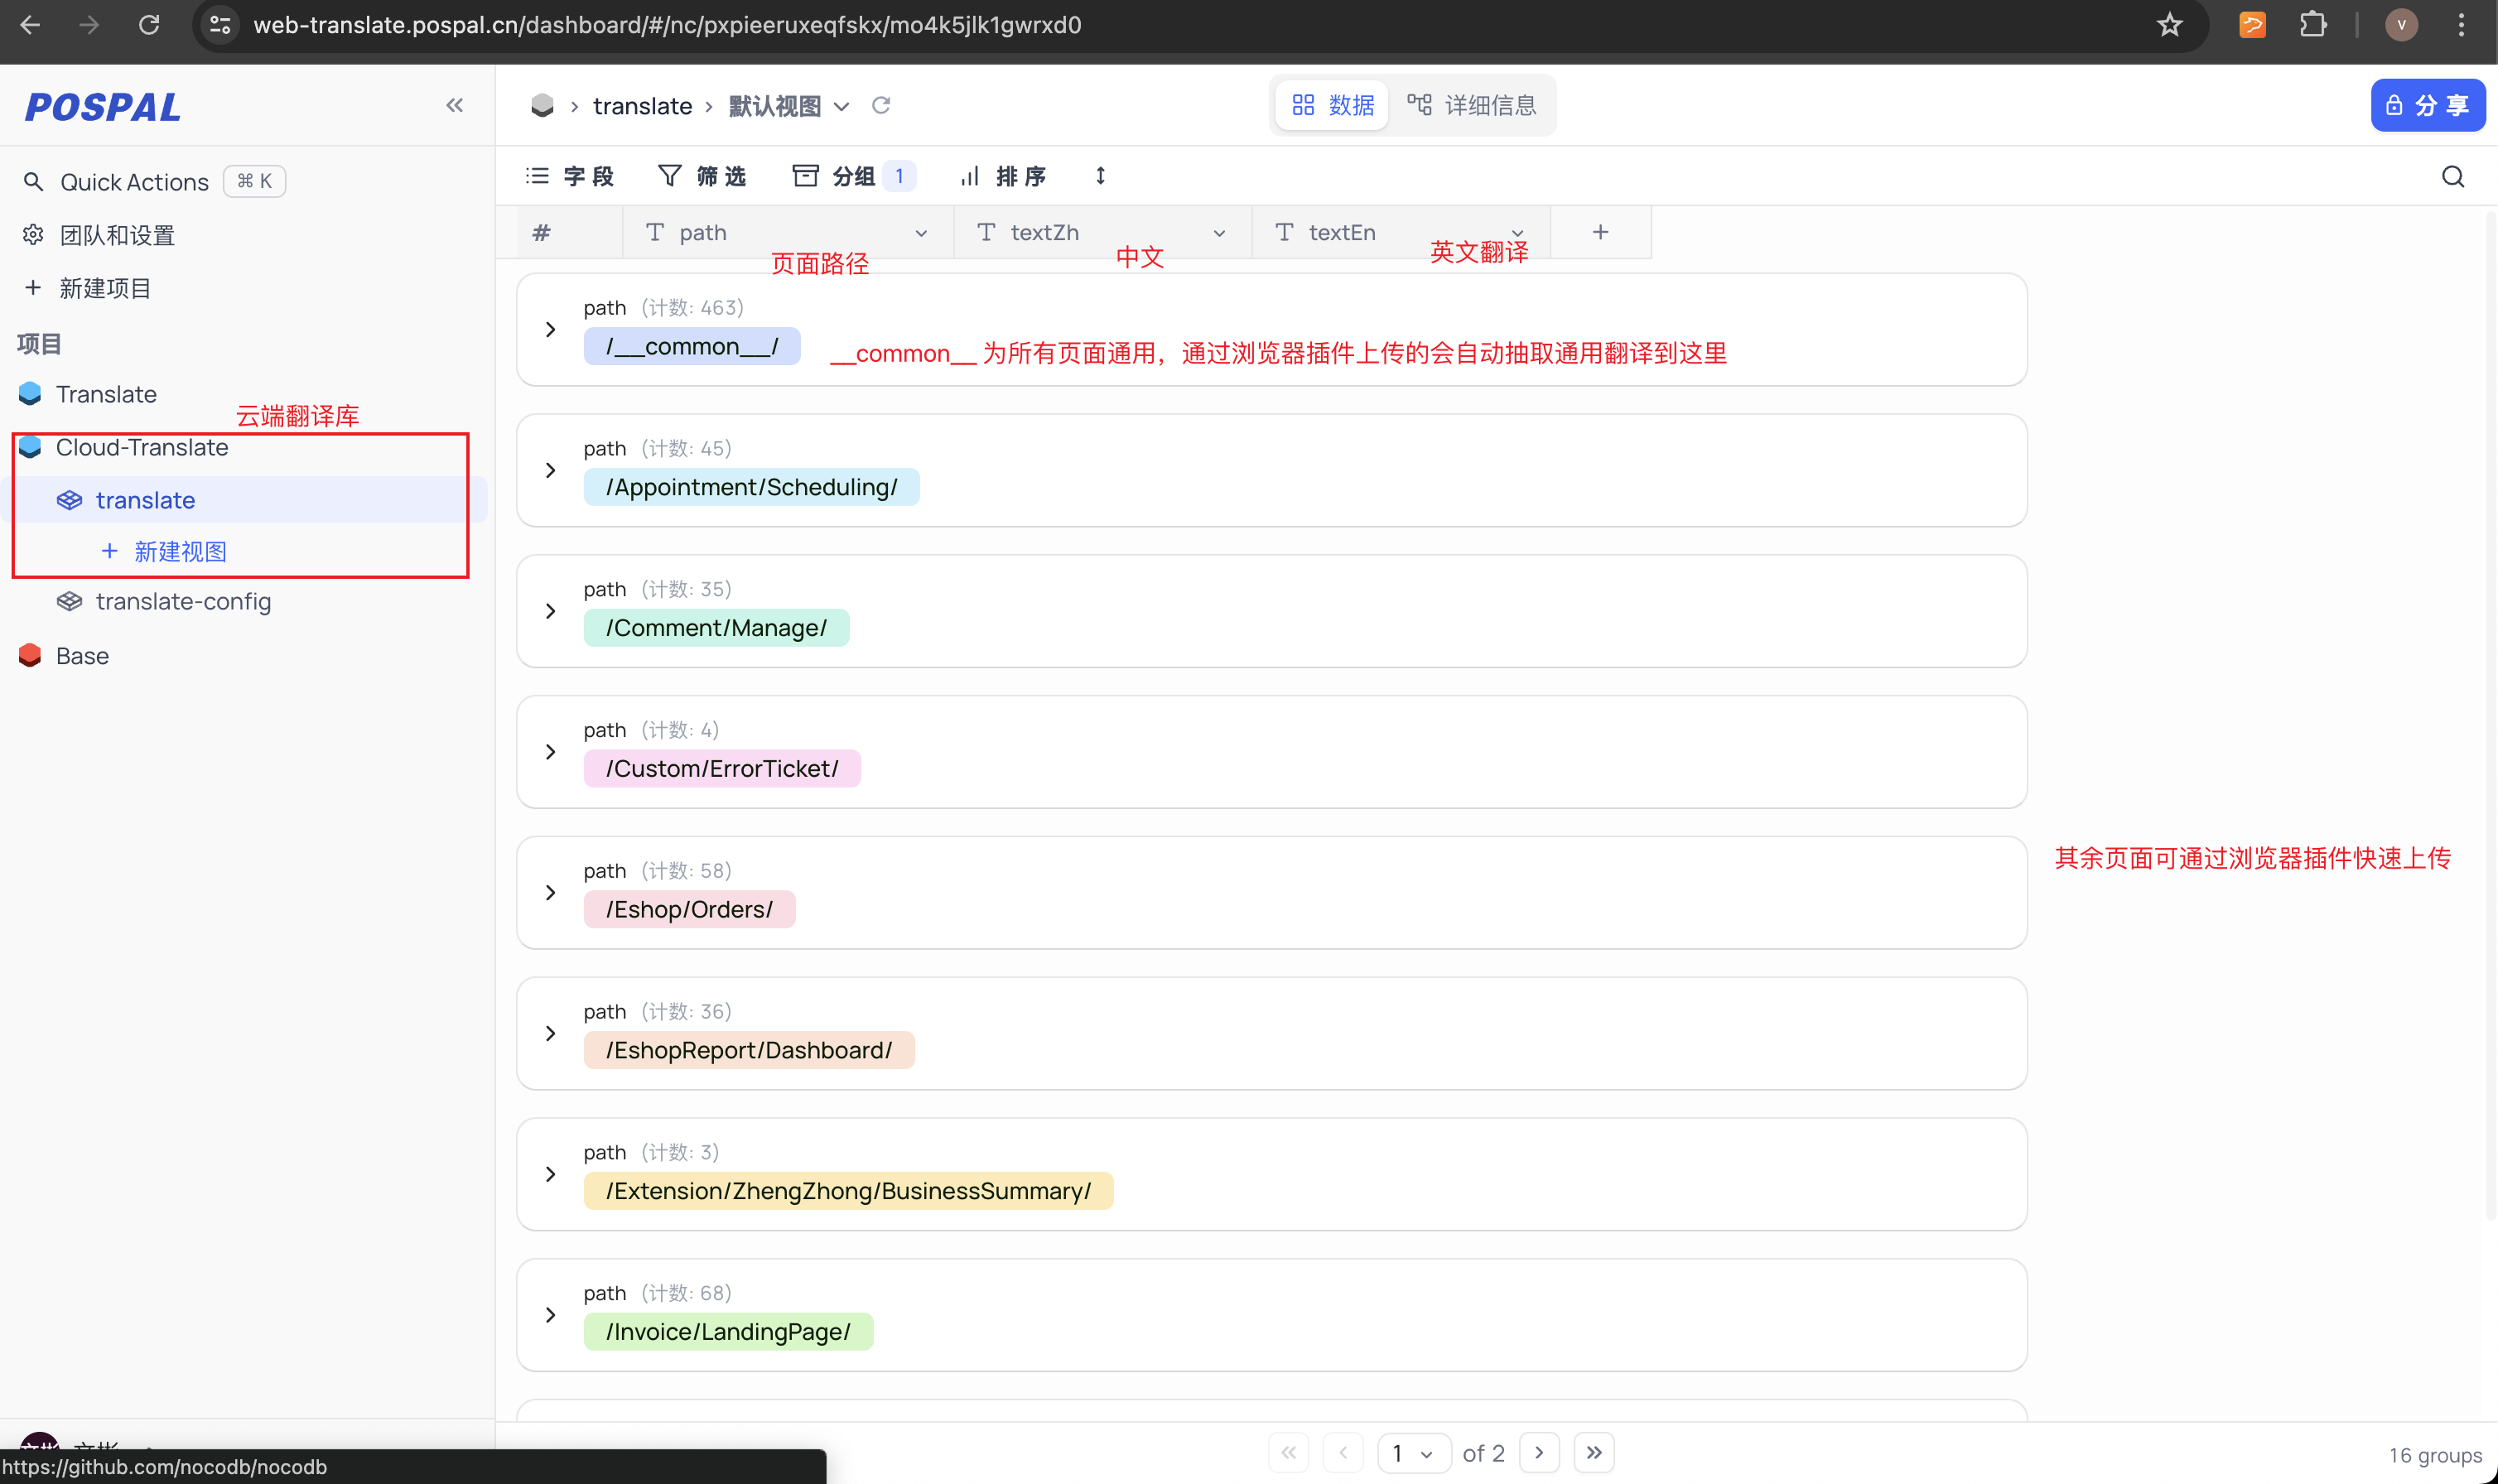Screen dimensions: 2498x1484
Task: Open the 排序 sort tool
Action: point(1003,176)
